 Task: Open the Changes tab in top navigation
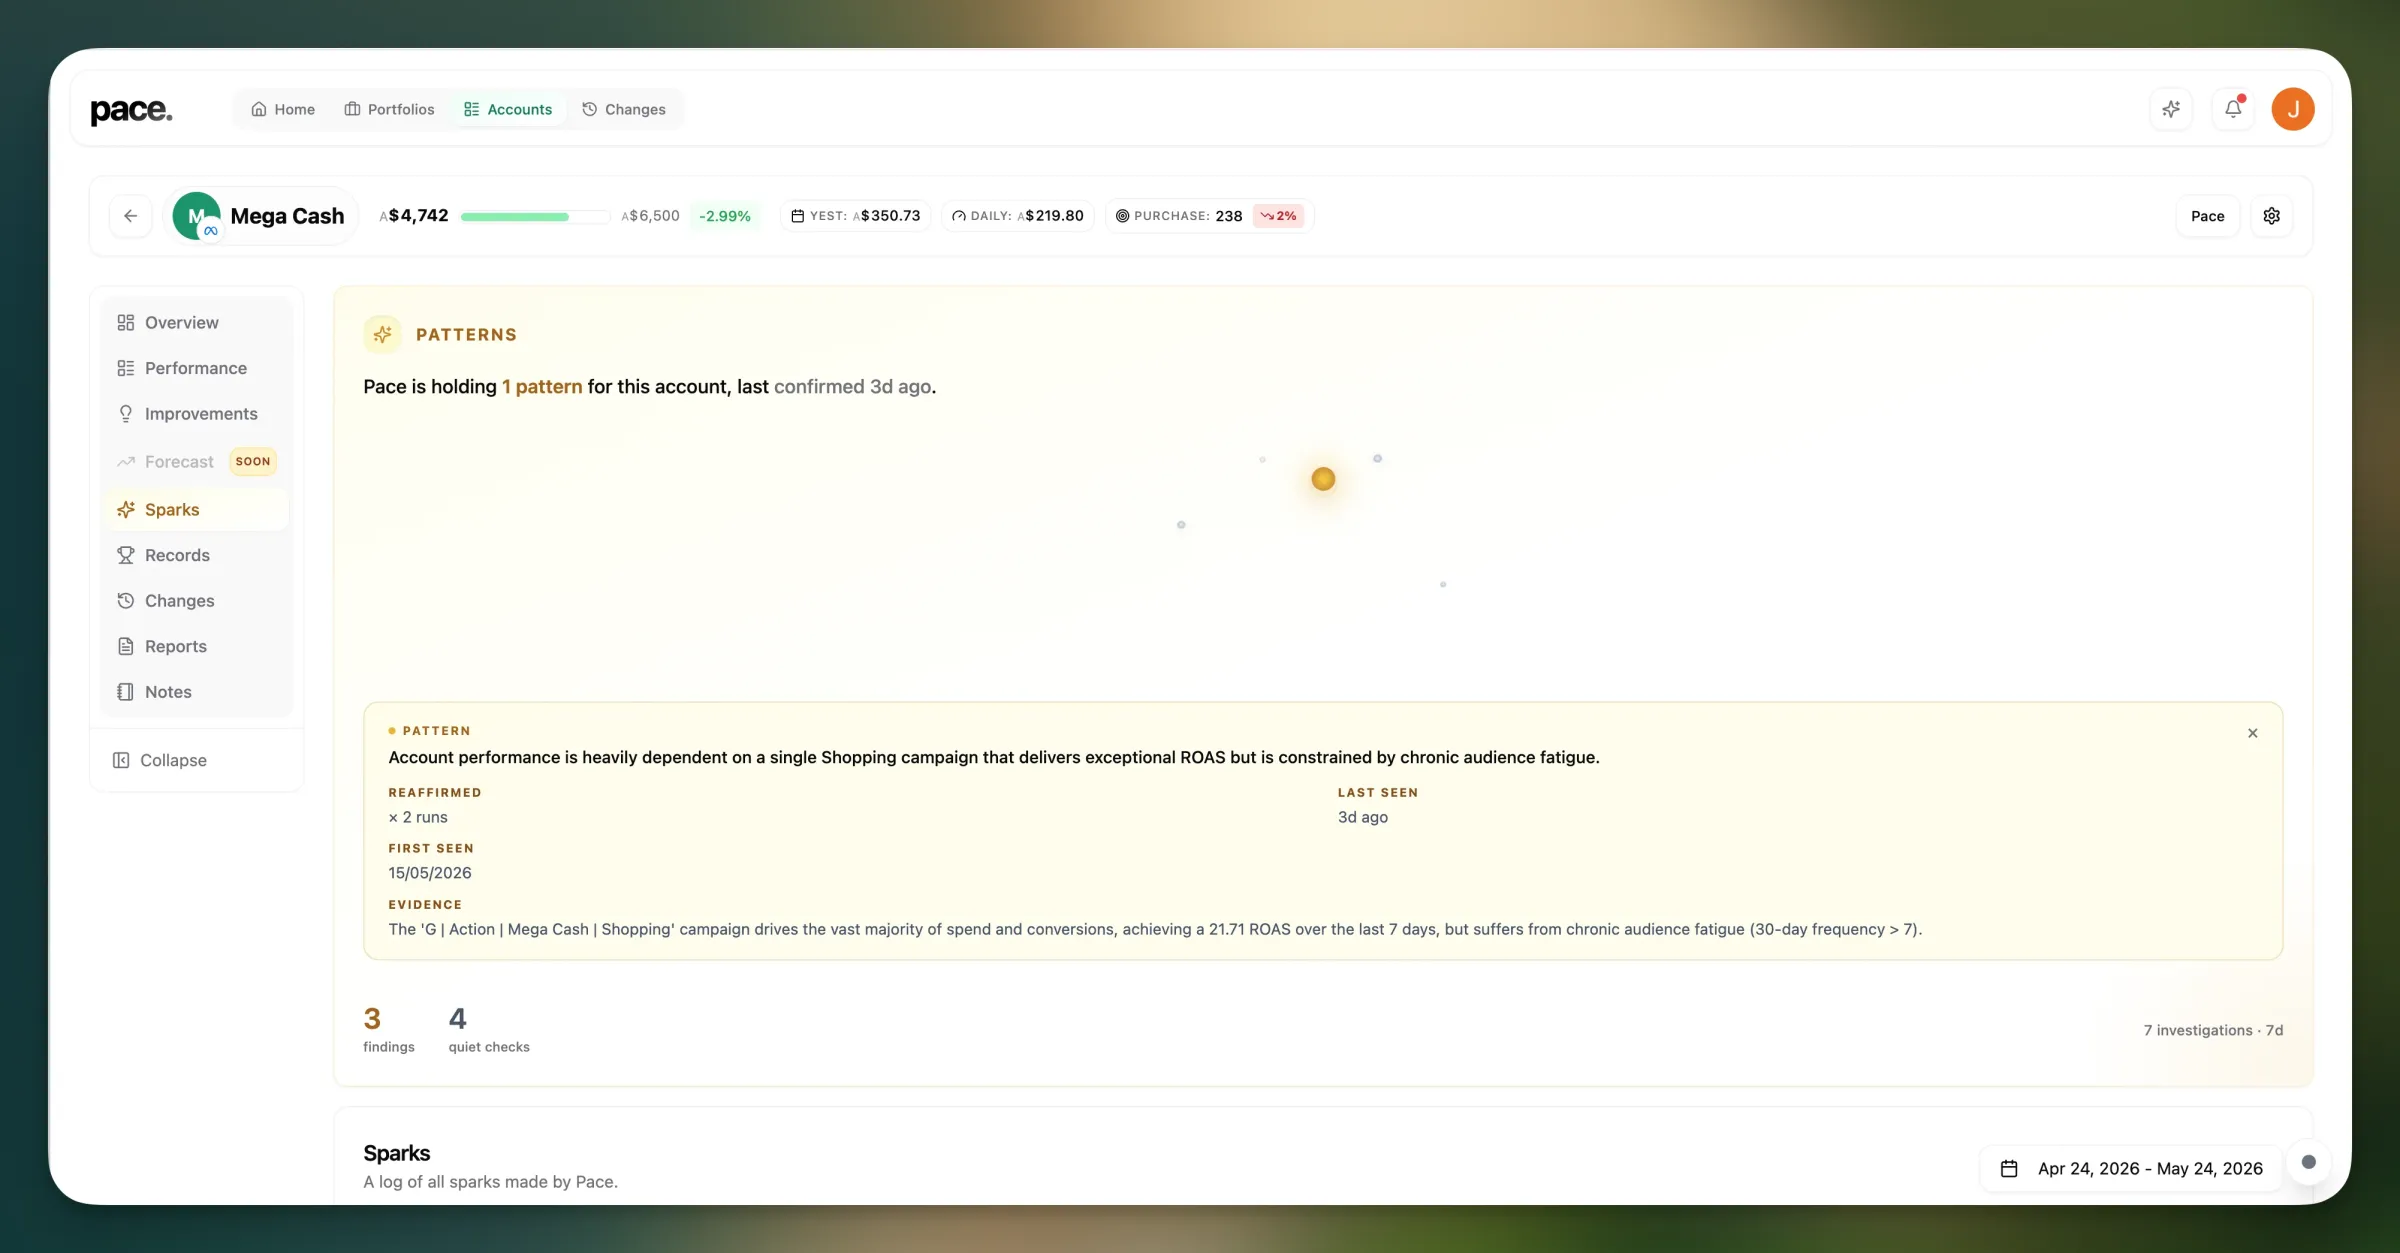coord(624,109)
